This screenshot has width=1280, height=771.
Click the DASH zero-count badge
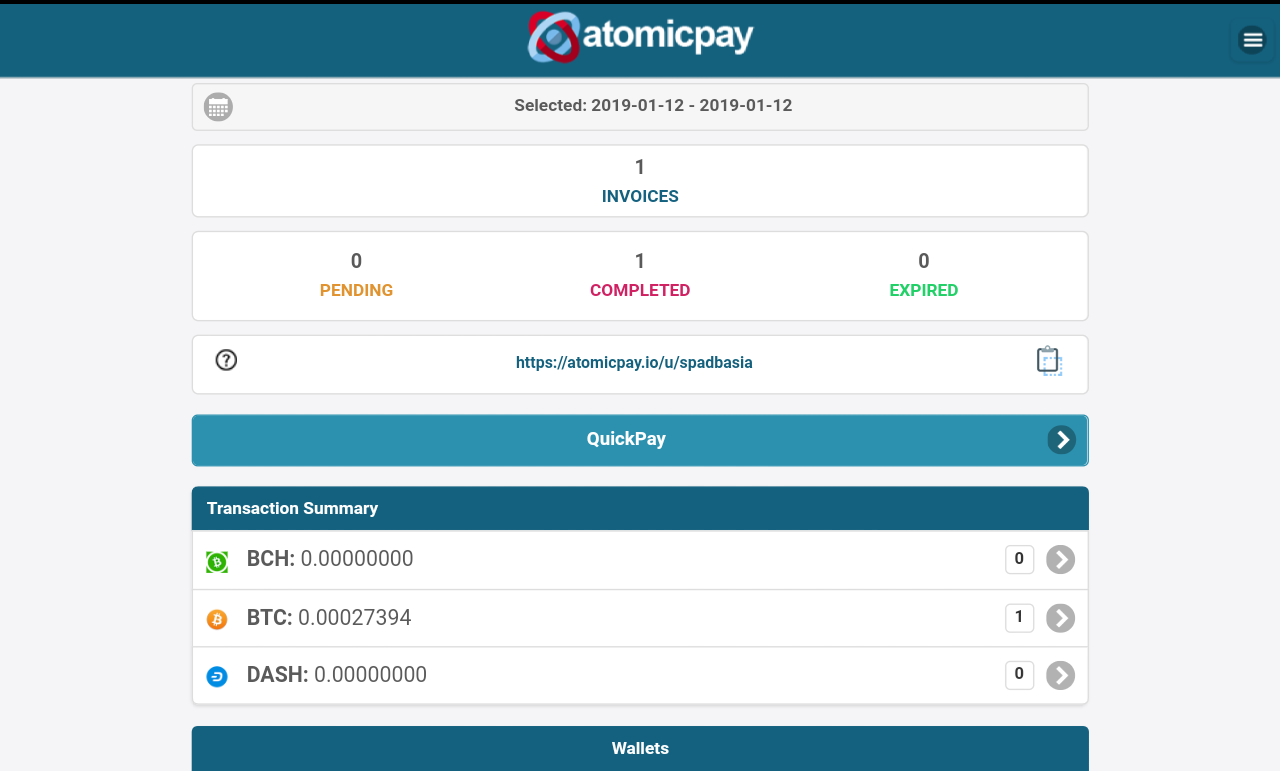[x=1019, y=675]
